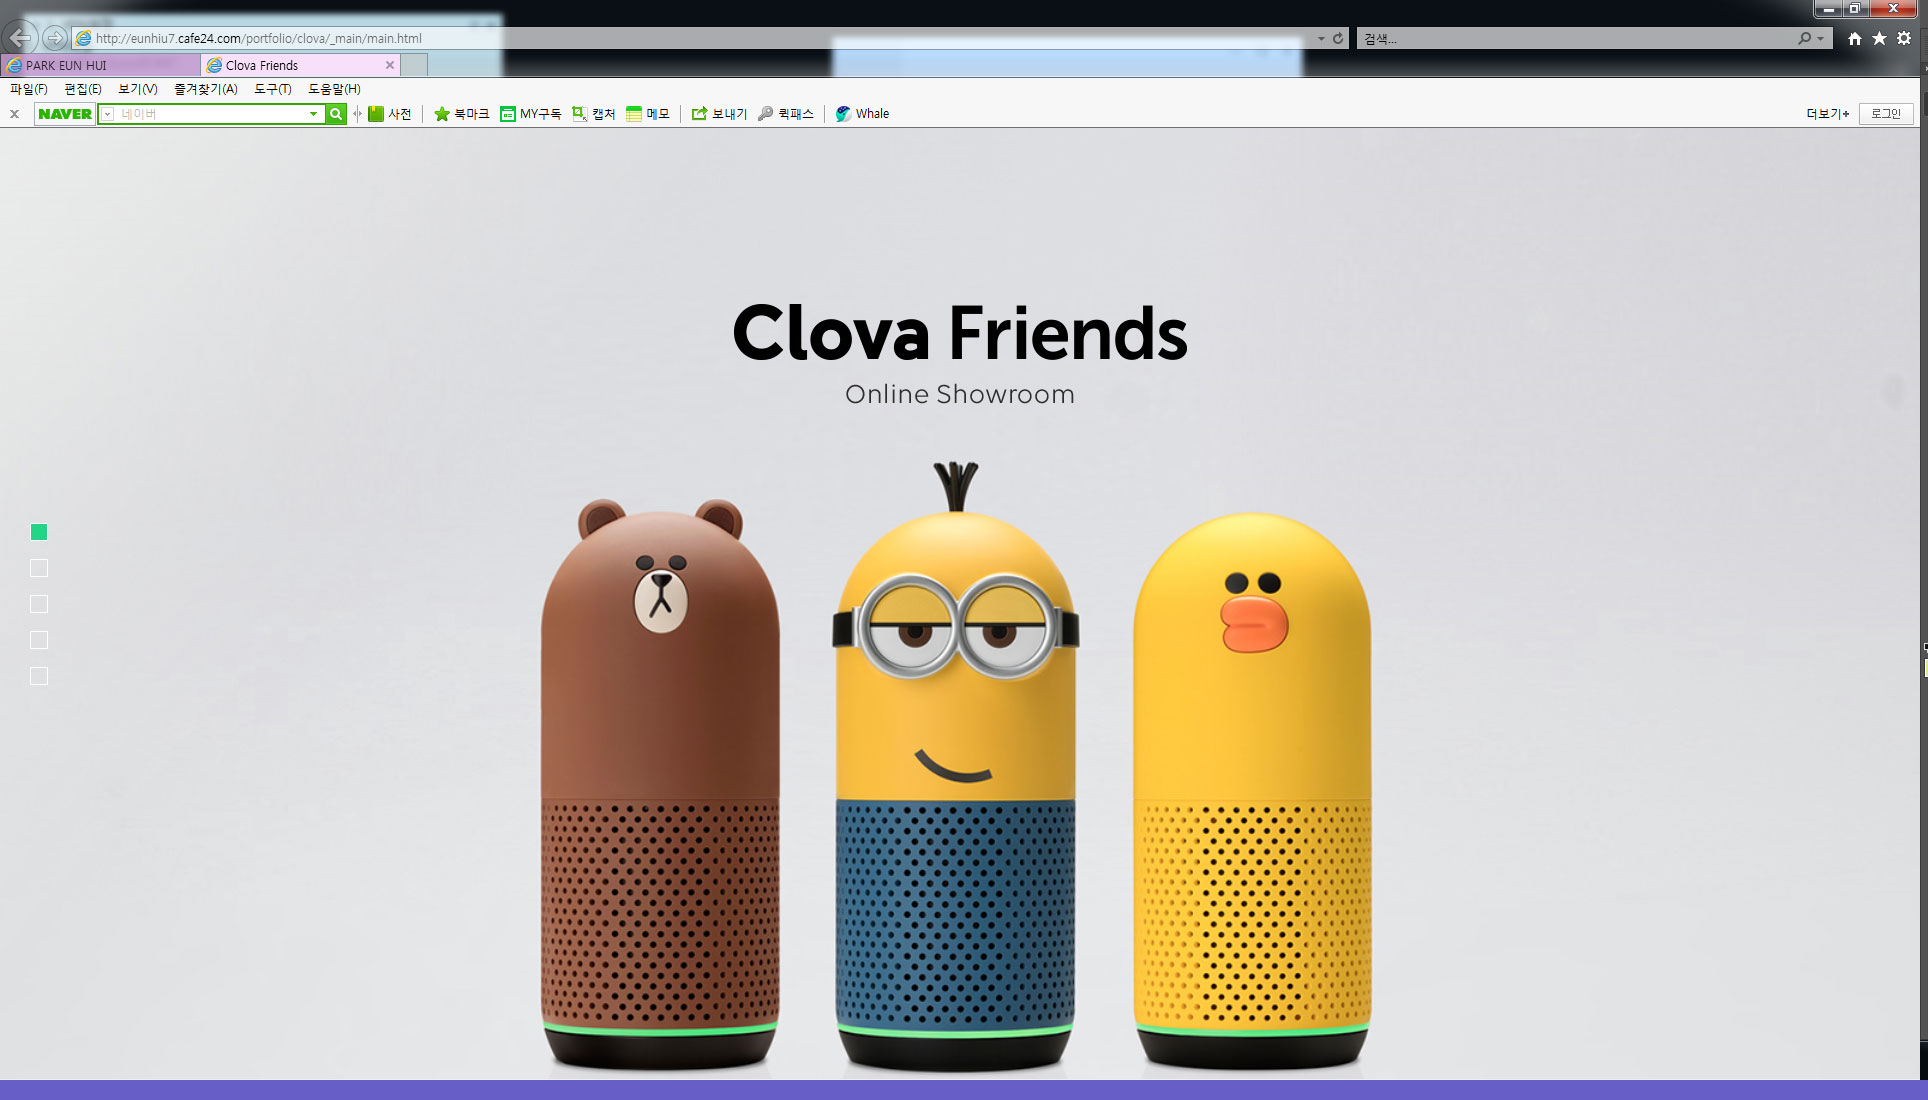Image resolution: width=1928 pixels, height=1100 pixels.
Task: Open a new blank tab
Action: (414, 65)
